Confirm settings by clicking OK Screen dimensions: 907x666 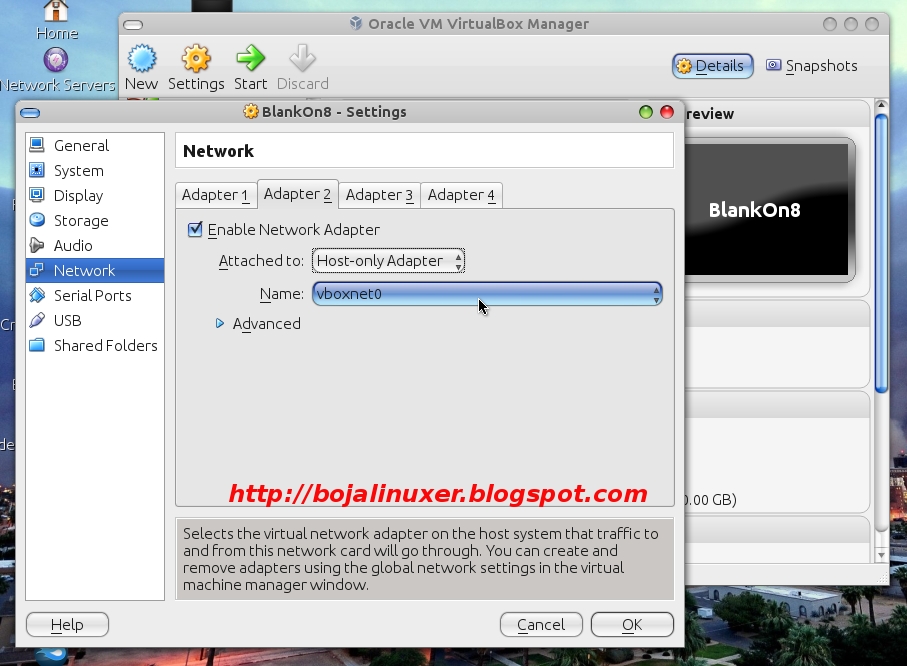(x=631, y=624)
